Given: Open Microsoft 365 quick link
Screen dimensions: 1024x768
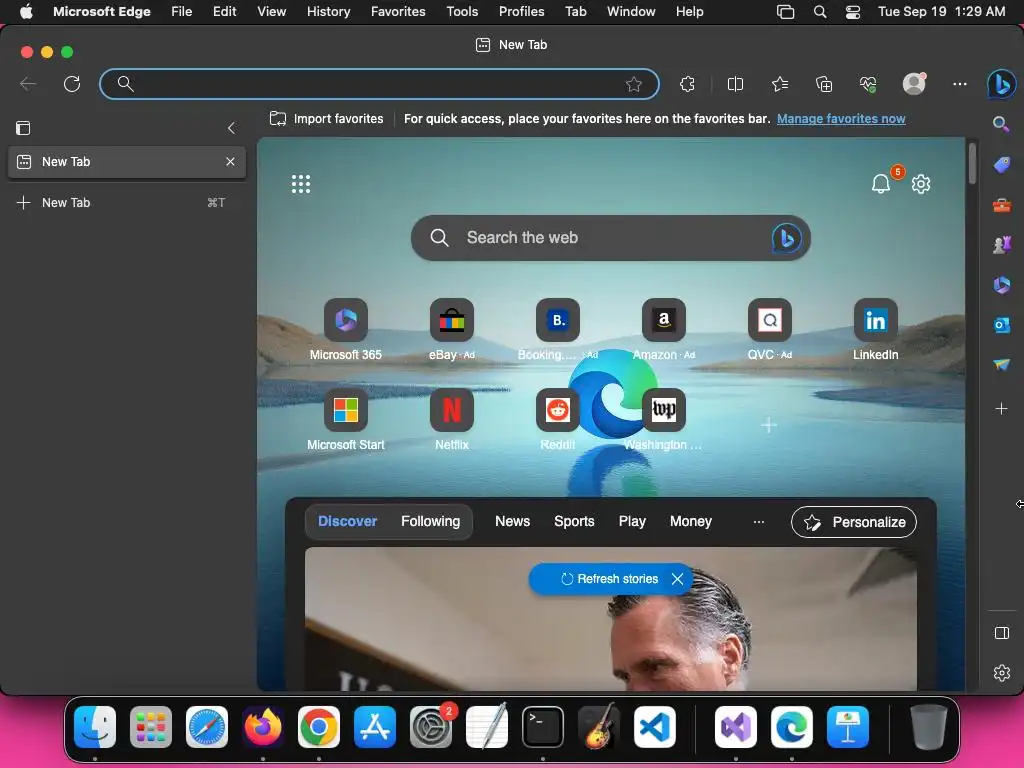Looking at the screenshot, I should (345, 330).
